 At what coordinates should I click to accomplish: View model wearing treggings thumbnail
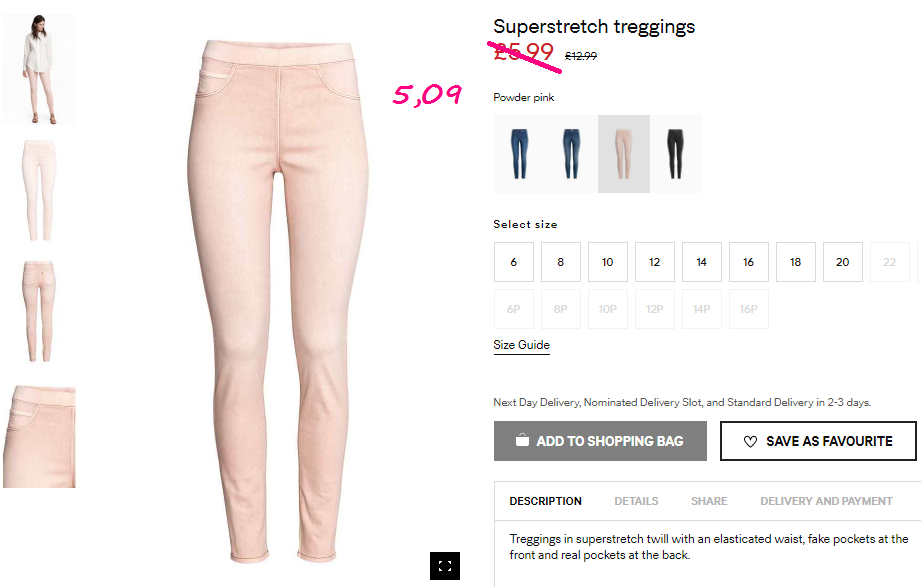click(39, 69)
